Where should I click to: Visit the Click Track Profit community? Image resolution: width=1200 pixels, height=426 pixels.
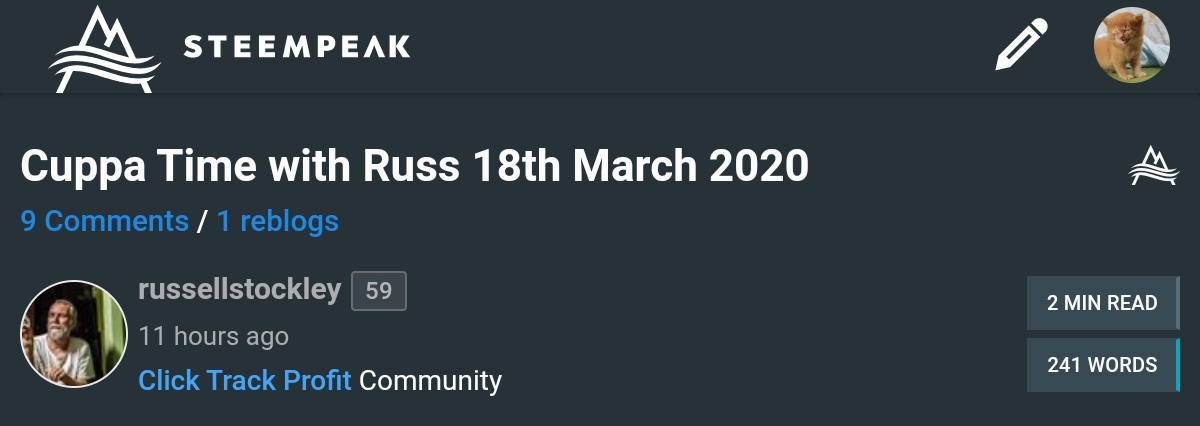click(244, 380)
